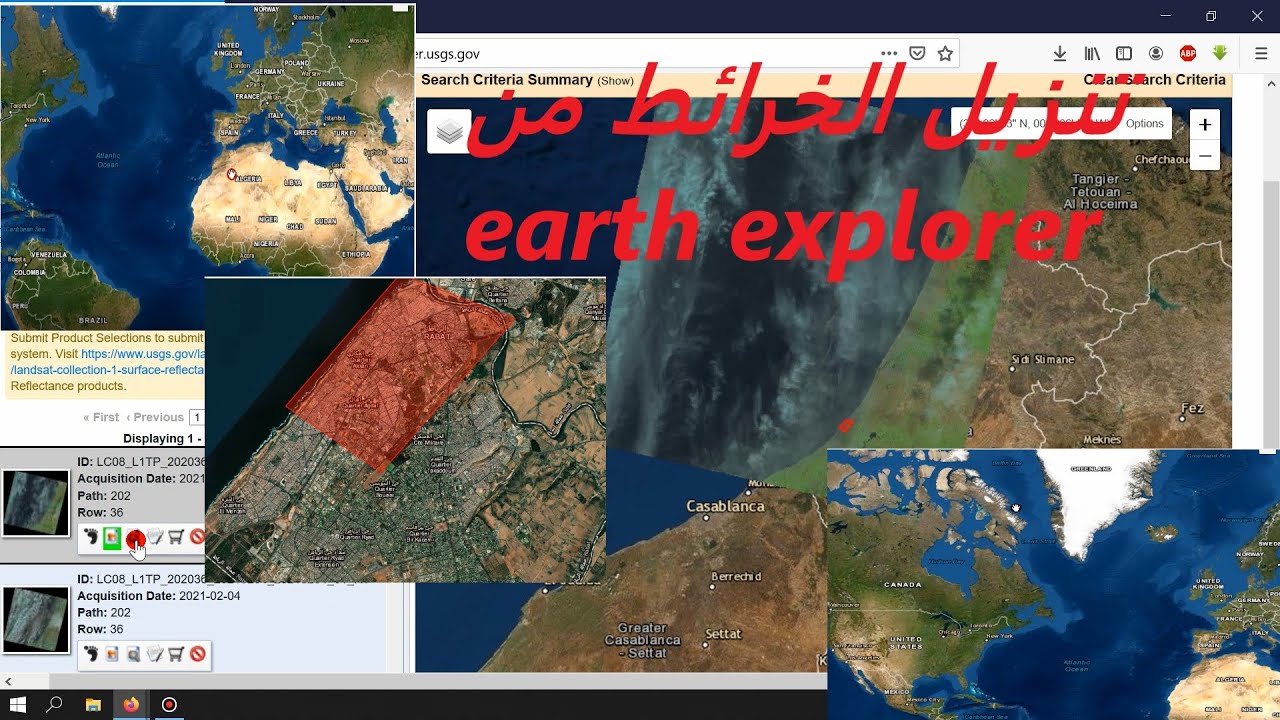Switch to Firefox in taskbar

coord(131,704)
